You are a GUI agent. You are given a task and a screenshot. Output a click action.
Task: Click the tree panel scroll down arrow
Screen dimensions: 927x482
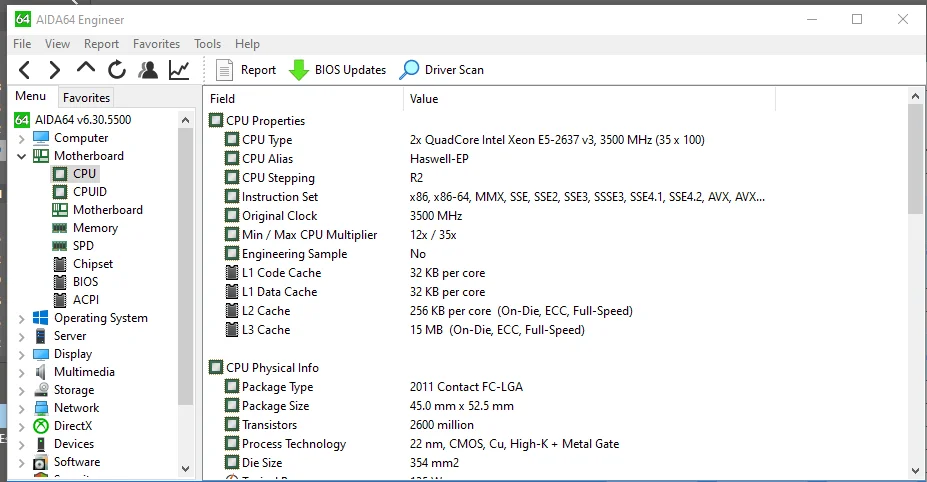coord(186,469)
